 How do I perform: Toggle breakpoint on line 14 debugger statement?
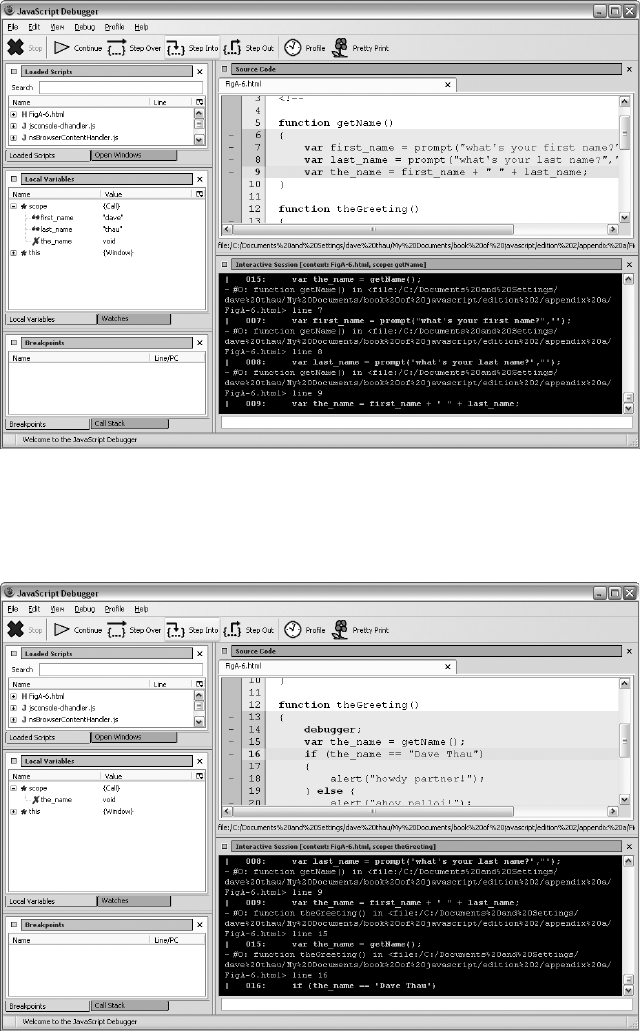231,729
